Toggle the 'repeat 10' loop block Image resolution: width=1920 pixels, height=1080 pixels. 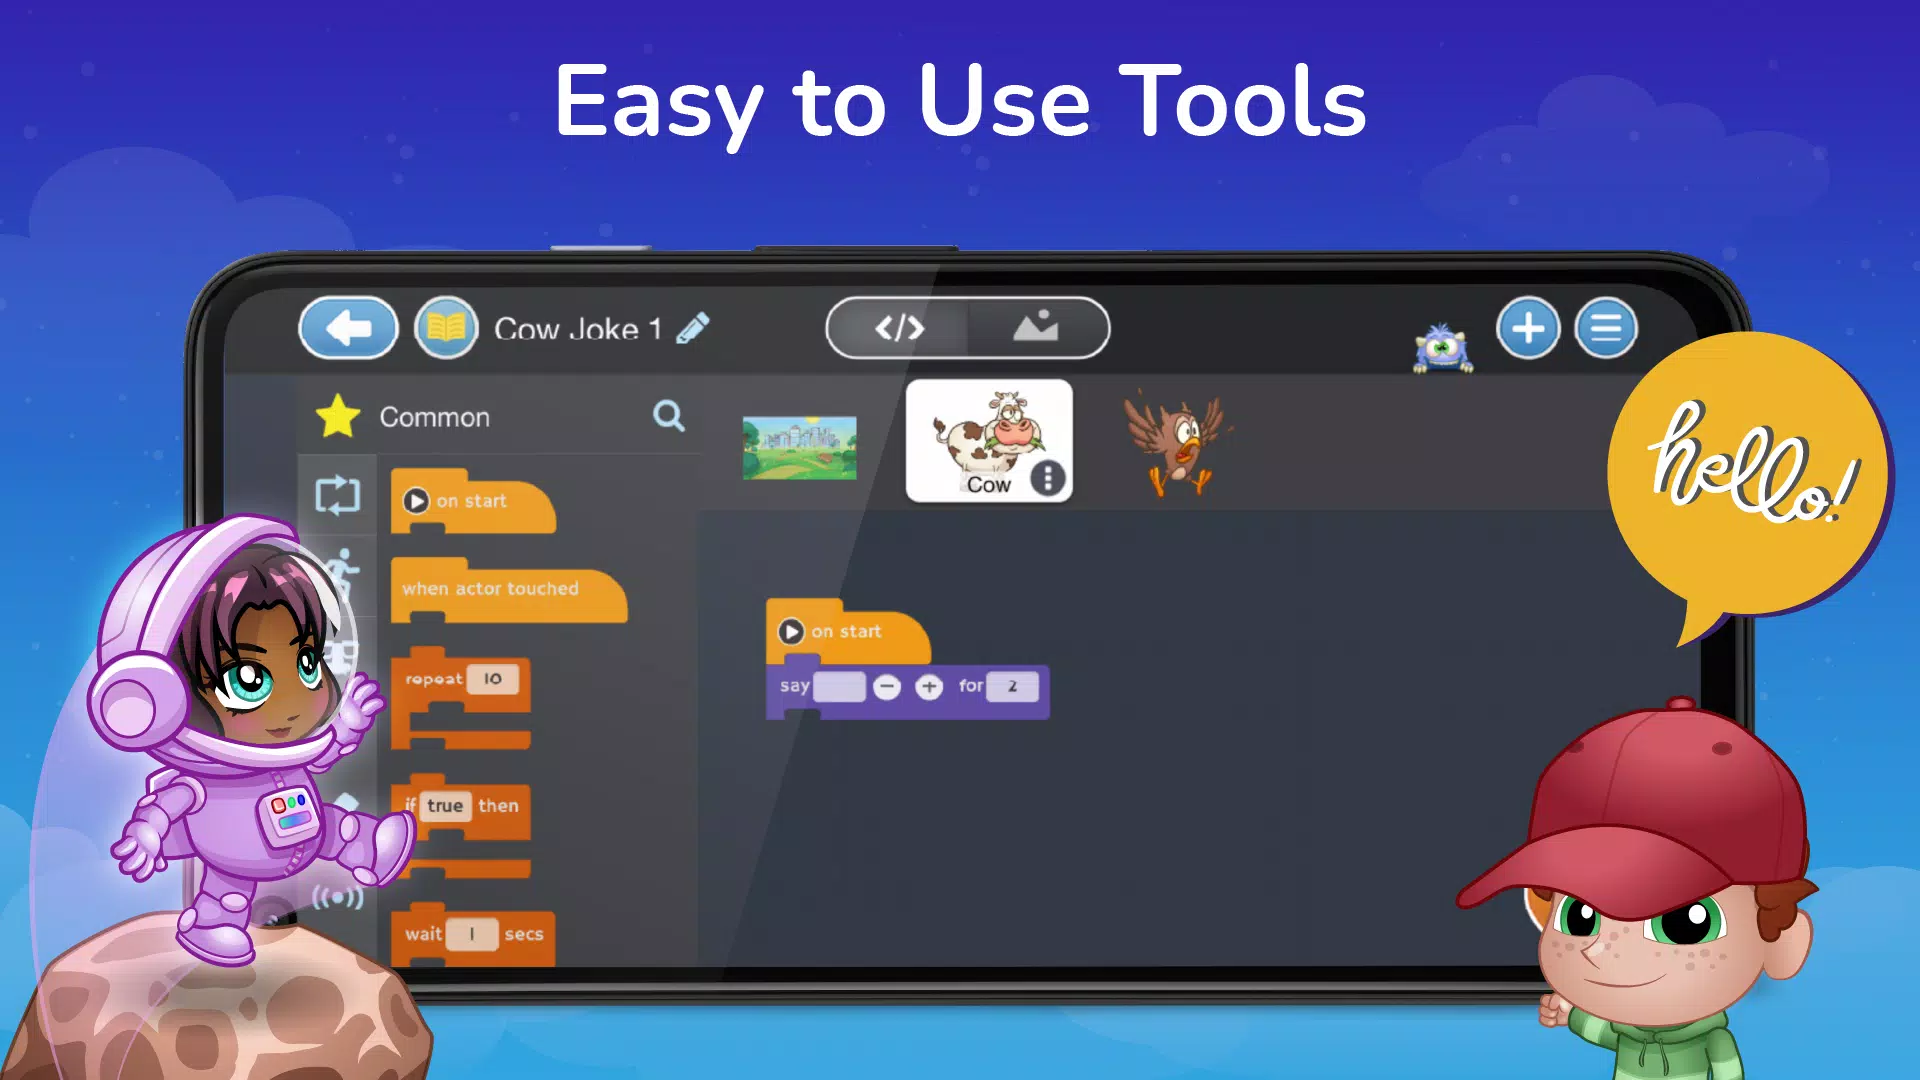[x=460, y=679]
